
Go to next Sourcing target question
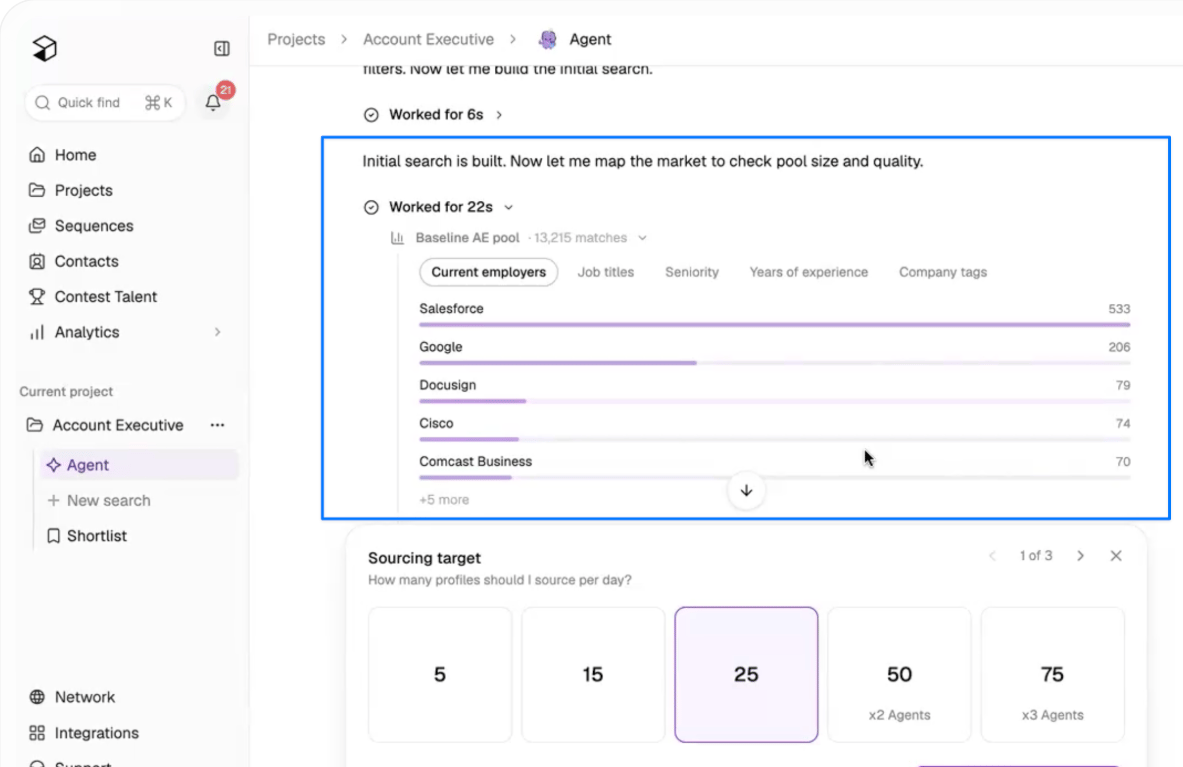[x=1080, y=556]
